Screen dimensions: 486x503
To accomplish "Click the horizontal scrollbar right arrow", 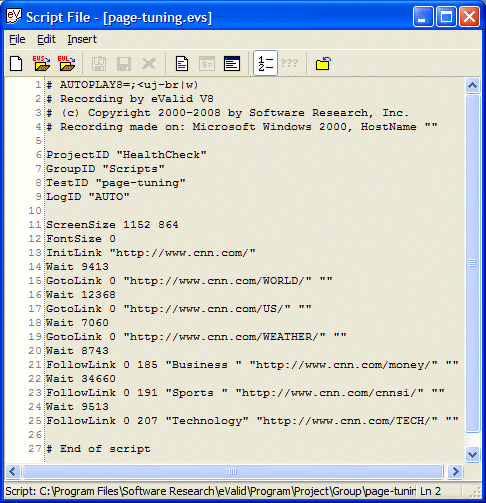I will 455,471.
